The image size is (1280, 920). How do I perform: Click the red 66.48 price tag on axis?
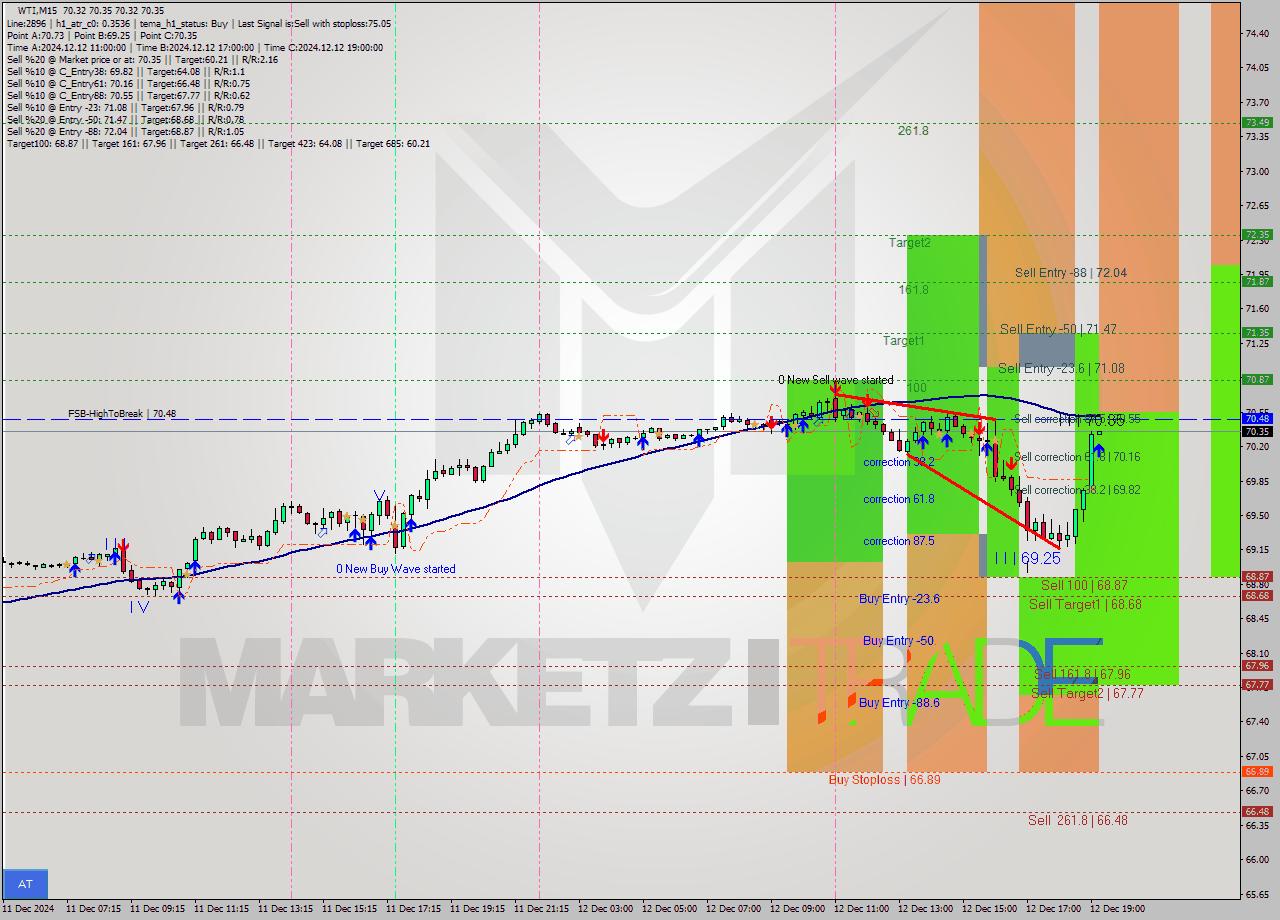(1257, 812)
